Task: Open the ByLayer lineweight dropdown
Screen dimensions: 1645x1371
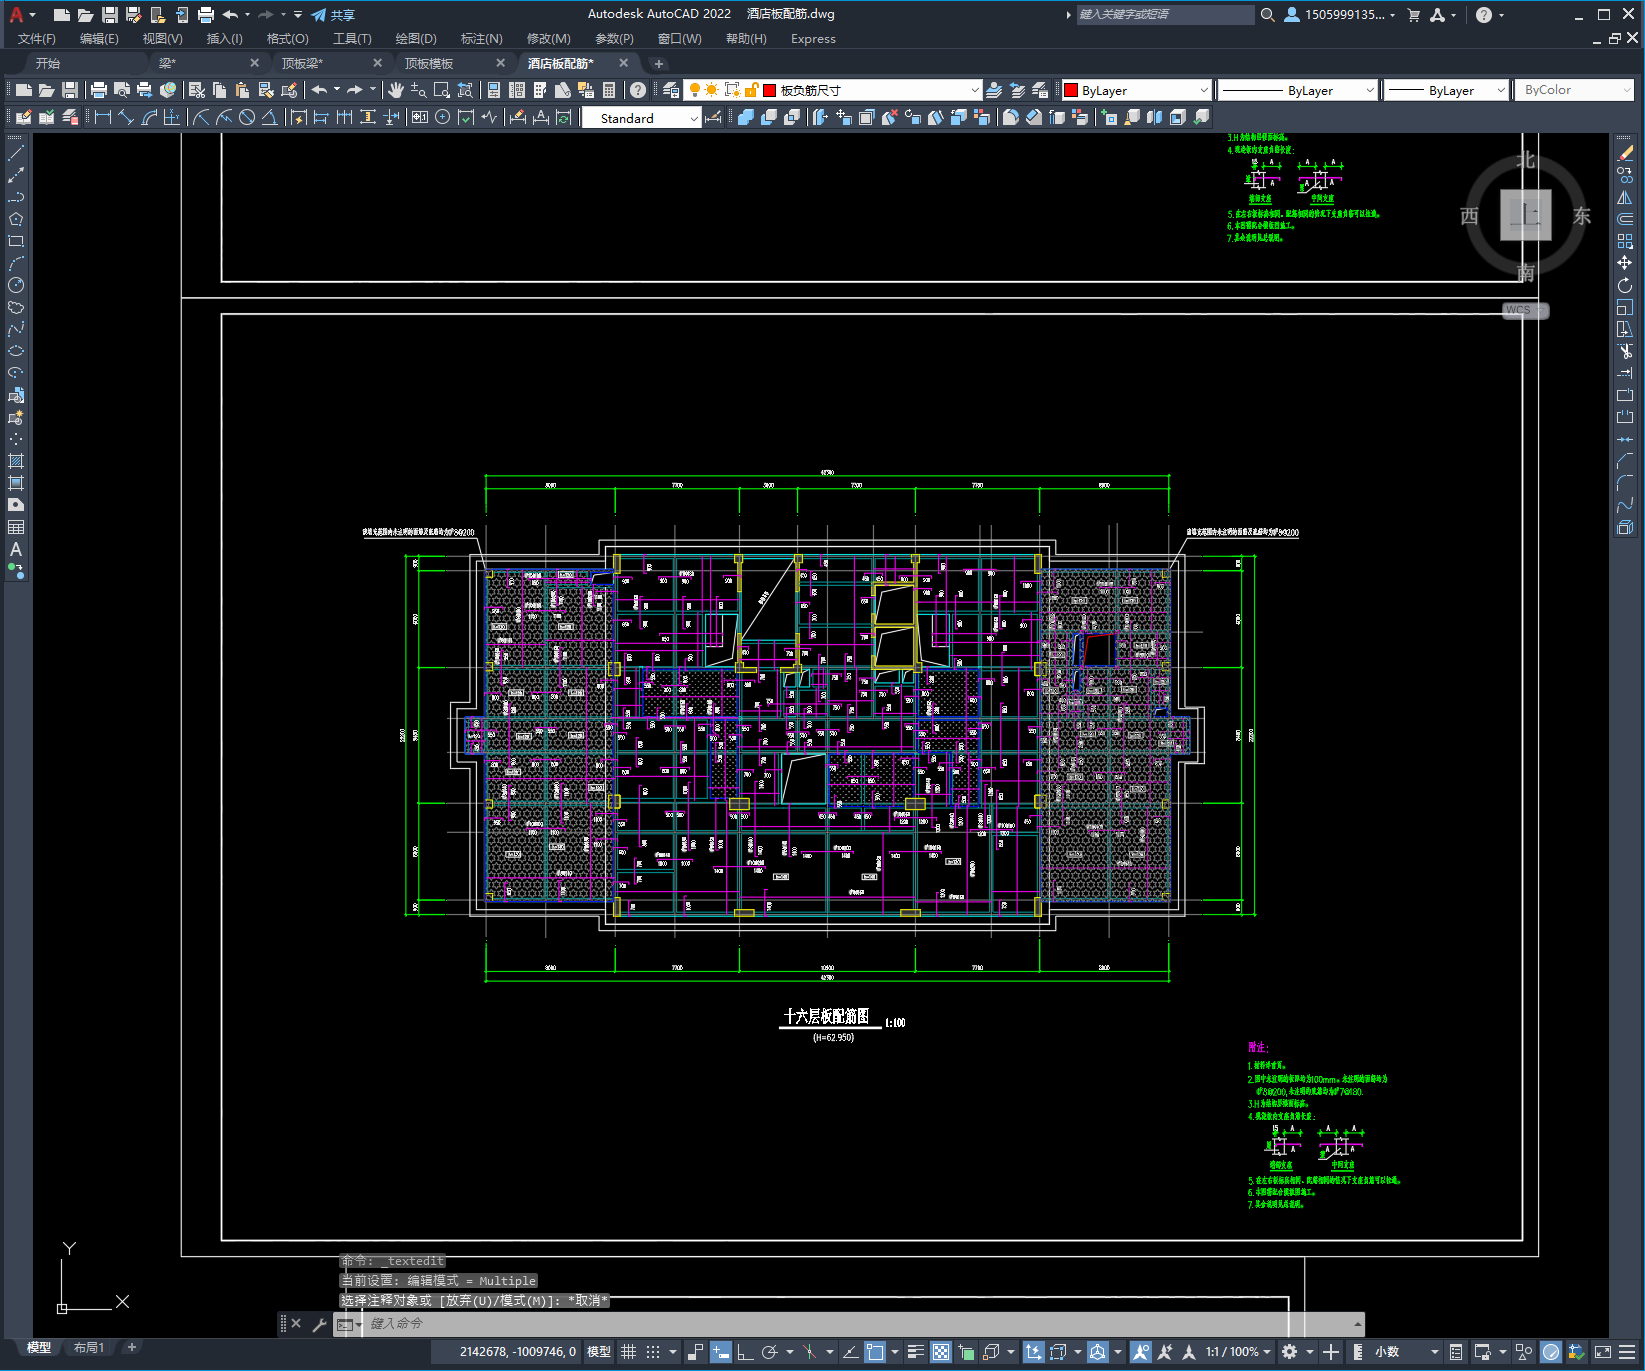Action: (1446, 90)
